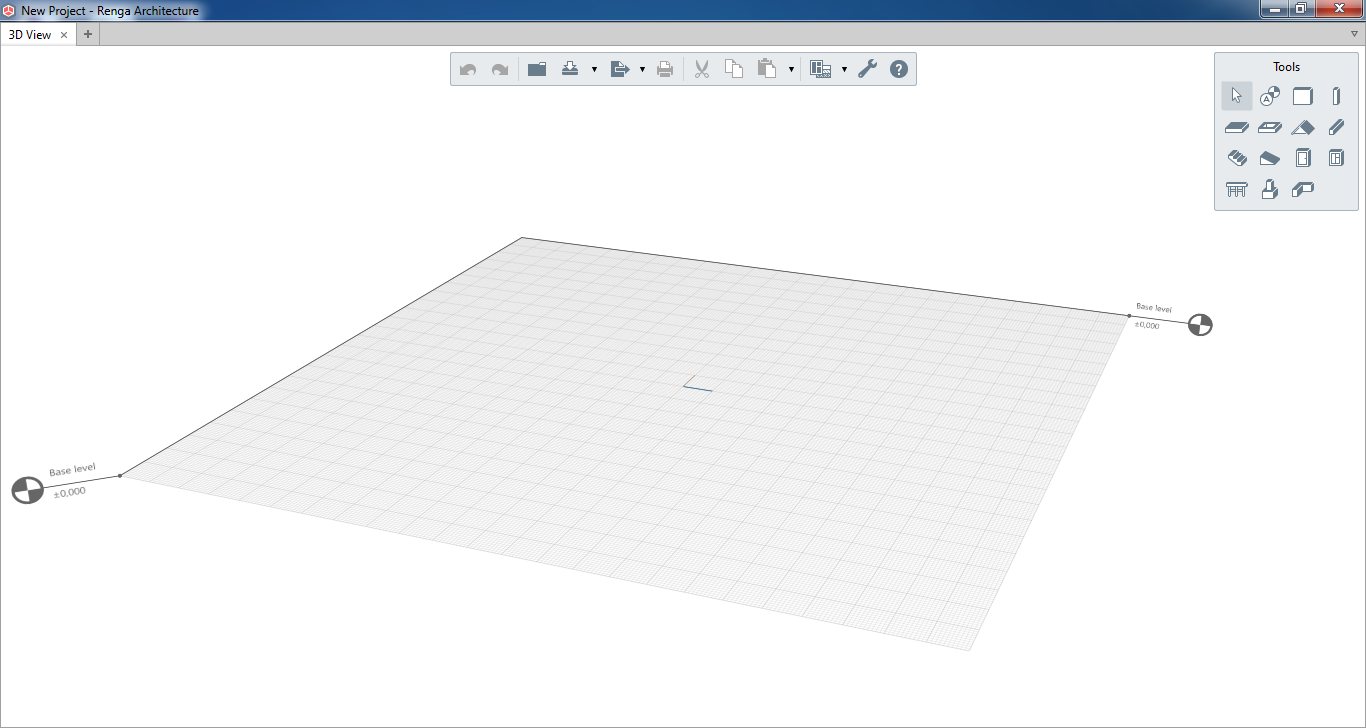Expand the Save options dropdown arrow

point(594,70)
